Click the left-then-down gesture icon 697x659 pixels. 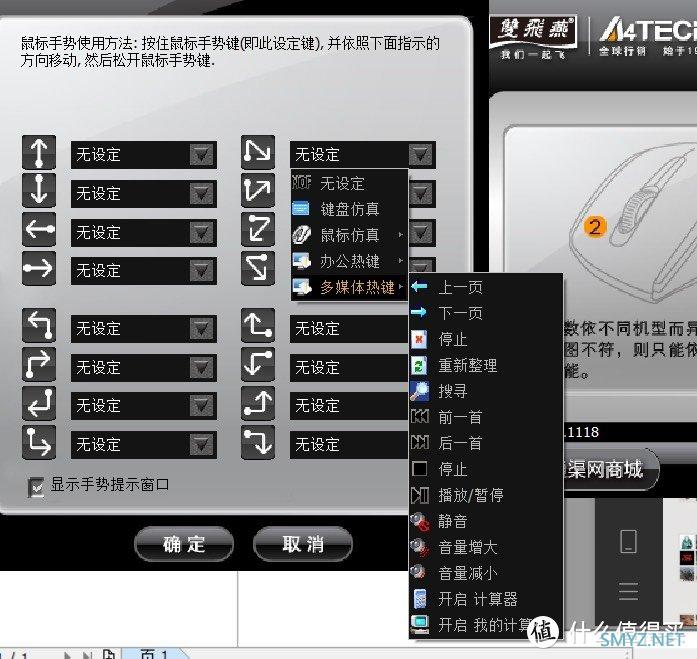pos(258,364)
